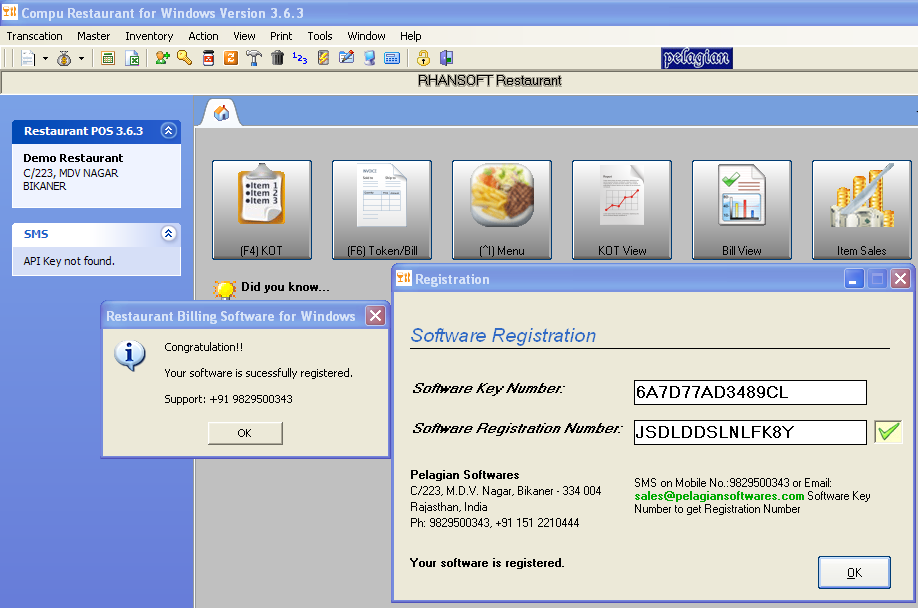The width and height of the screenshot is (918, 608).
Task: Click the 'Software Registration' heading
Action: (x=503, y=335)
